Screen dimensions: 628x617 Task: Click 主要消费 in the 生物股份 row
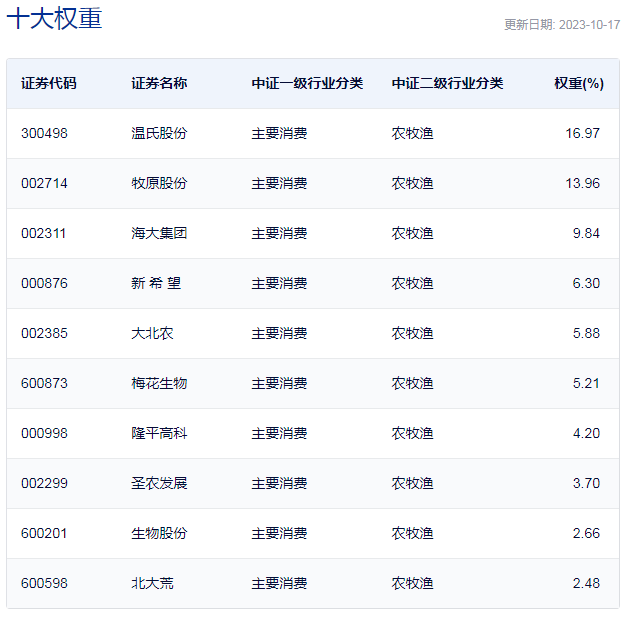tap(279, 533)
